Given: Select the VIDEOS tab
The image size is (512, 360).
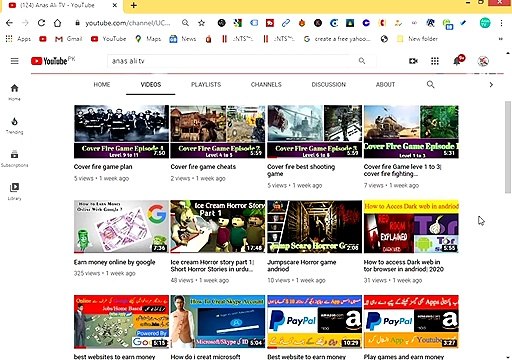Looking at the screenshot, I should (151, 84).
